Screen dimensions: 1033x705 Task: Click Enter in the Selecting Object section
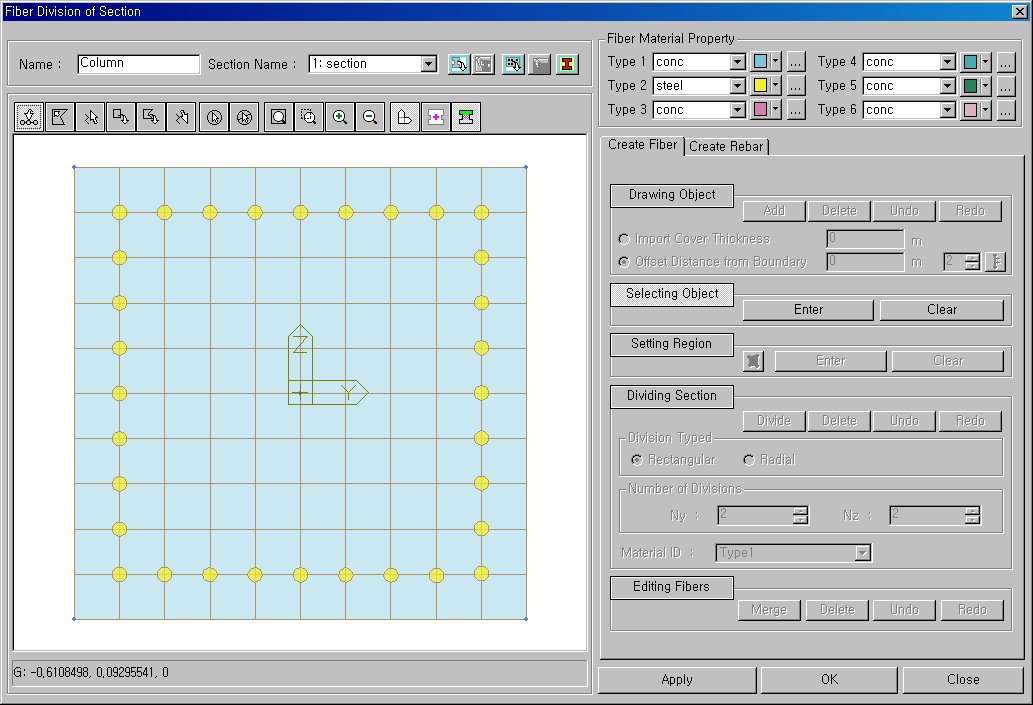pos(808,310)
